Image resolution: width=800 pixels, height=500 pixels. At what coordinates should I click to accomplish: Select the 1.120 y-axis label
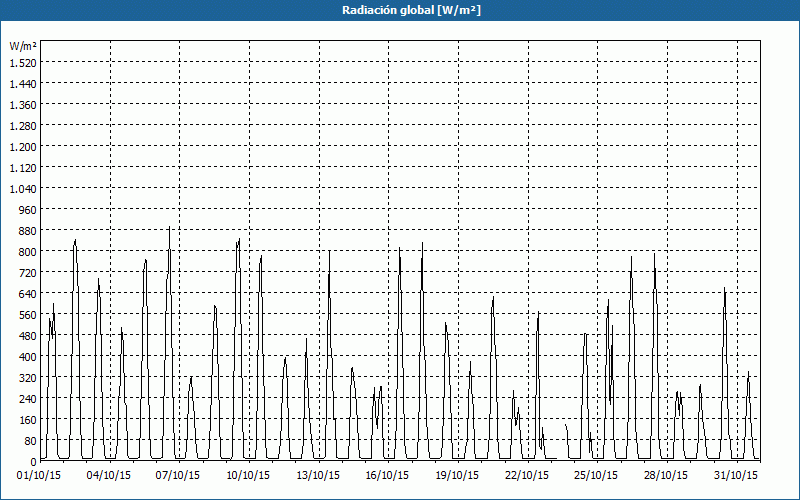[x=23, y=168]
